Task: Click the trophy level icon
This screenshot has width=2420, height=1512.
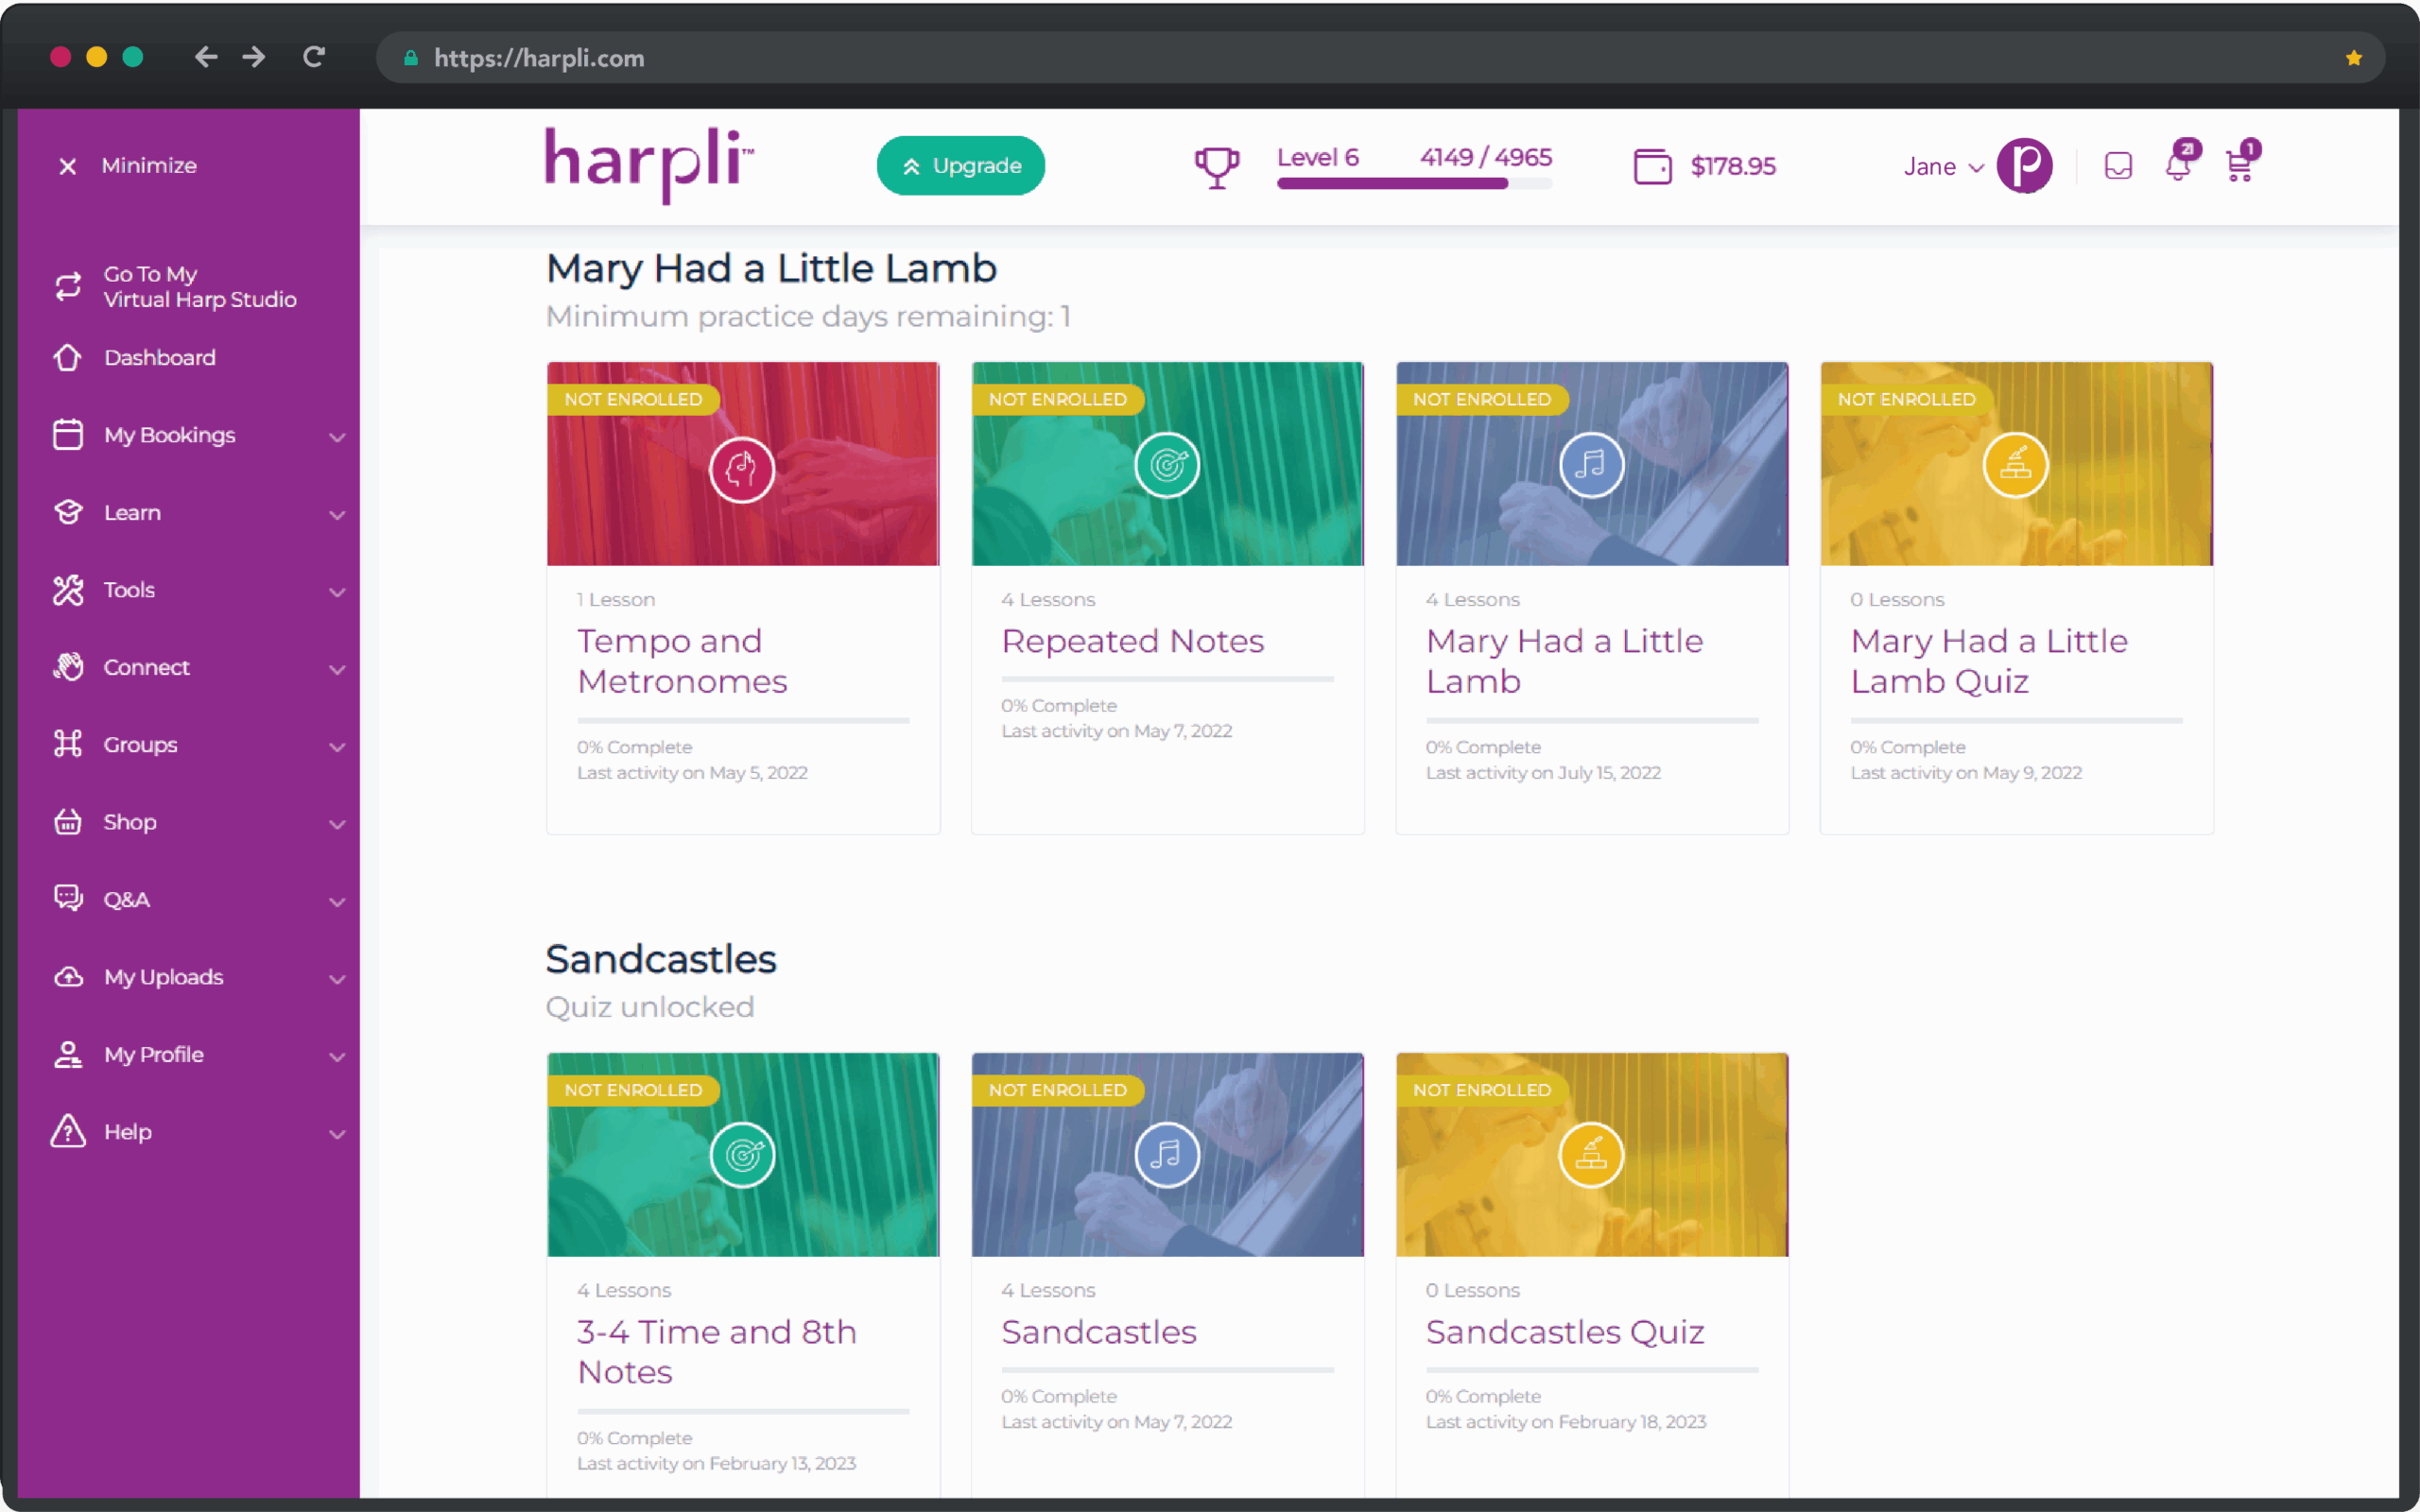Action: pyautogui.click(x=1217, y=167)
